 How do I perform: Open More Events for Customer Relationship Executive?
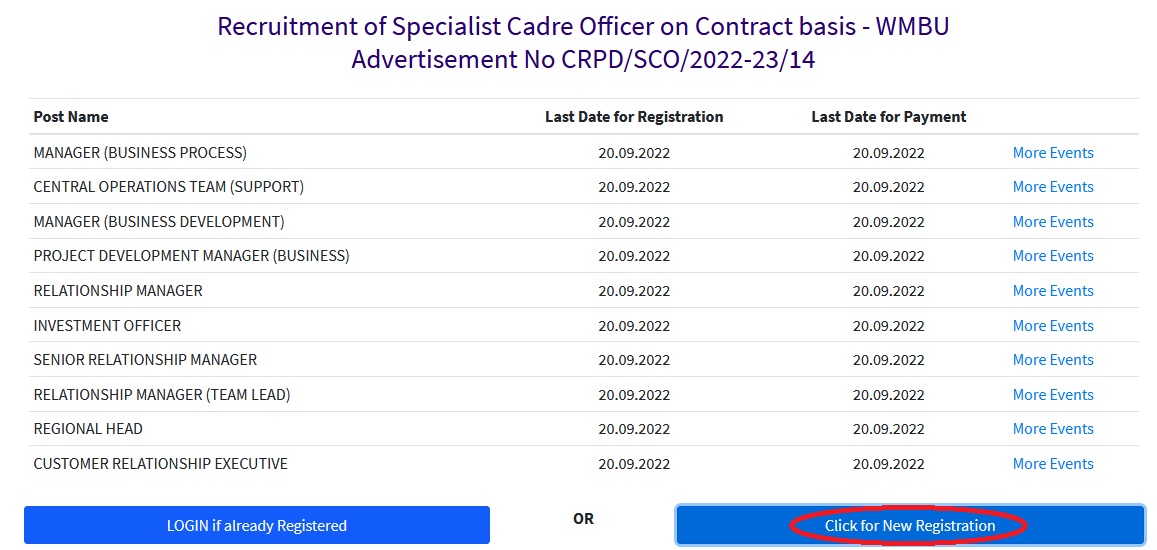pos(1052,464)
